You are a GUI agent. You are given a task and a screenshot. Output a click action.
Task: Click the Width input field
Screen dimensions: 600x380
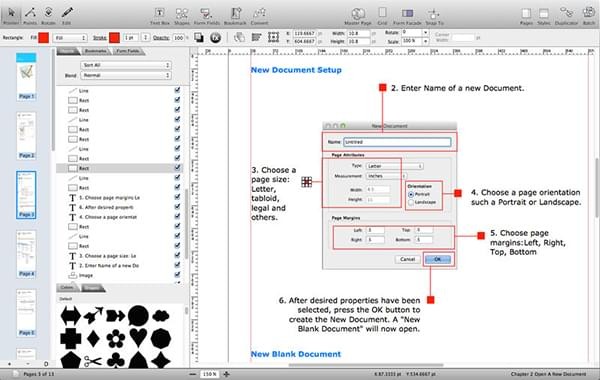(359, 33)
